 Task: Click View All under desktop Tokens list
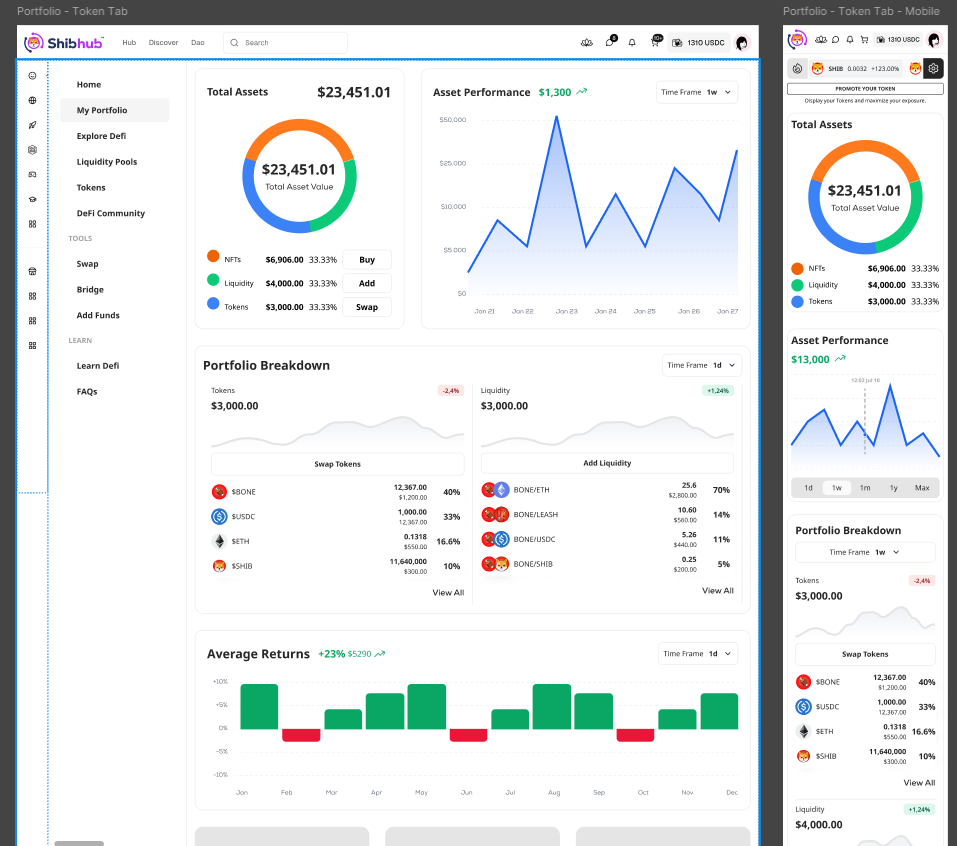click(448, 593)
